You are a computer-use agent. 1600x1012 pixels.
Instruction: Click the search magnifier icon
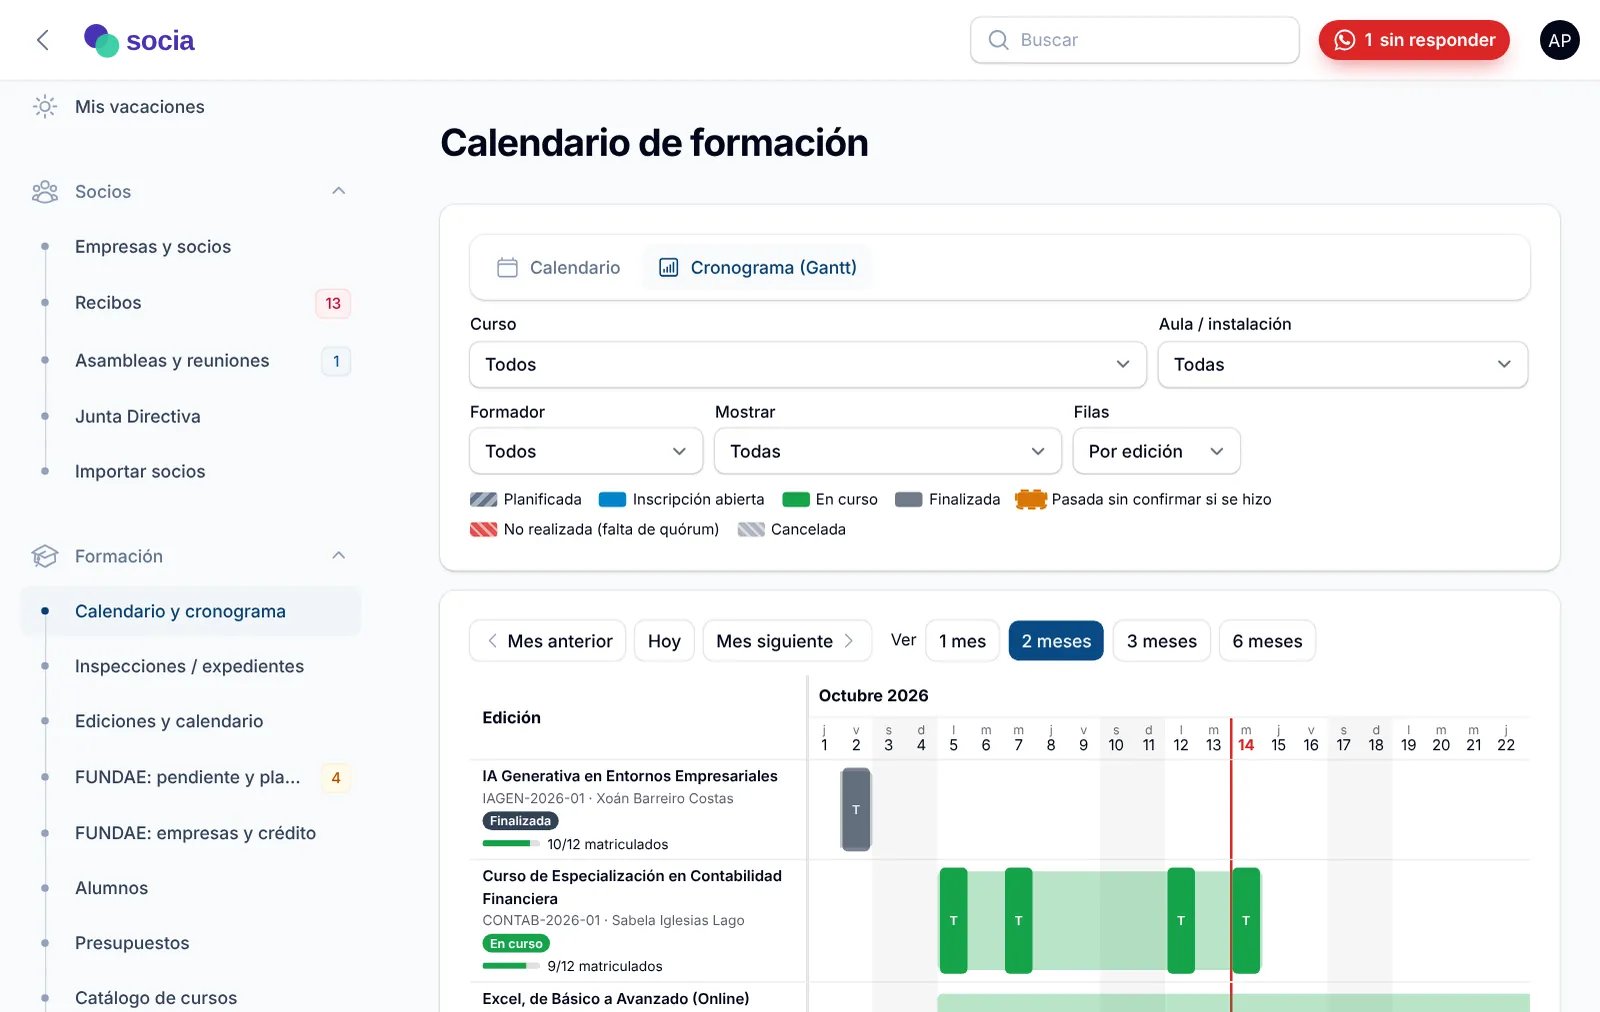pyautogui.click(x=998, y=40)
